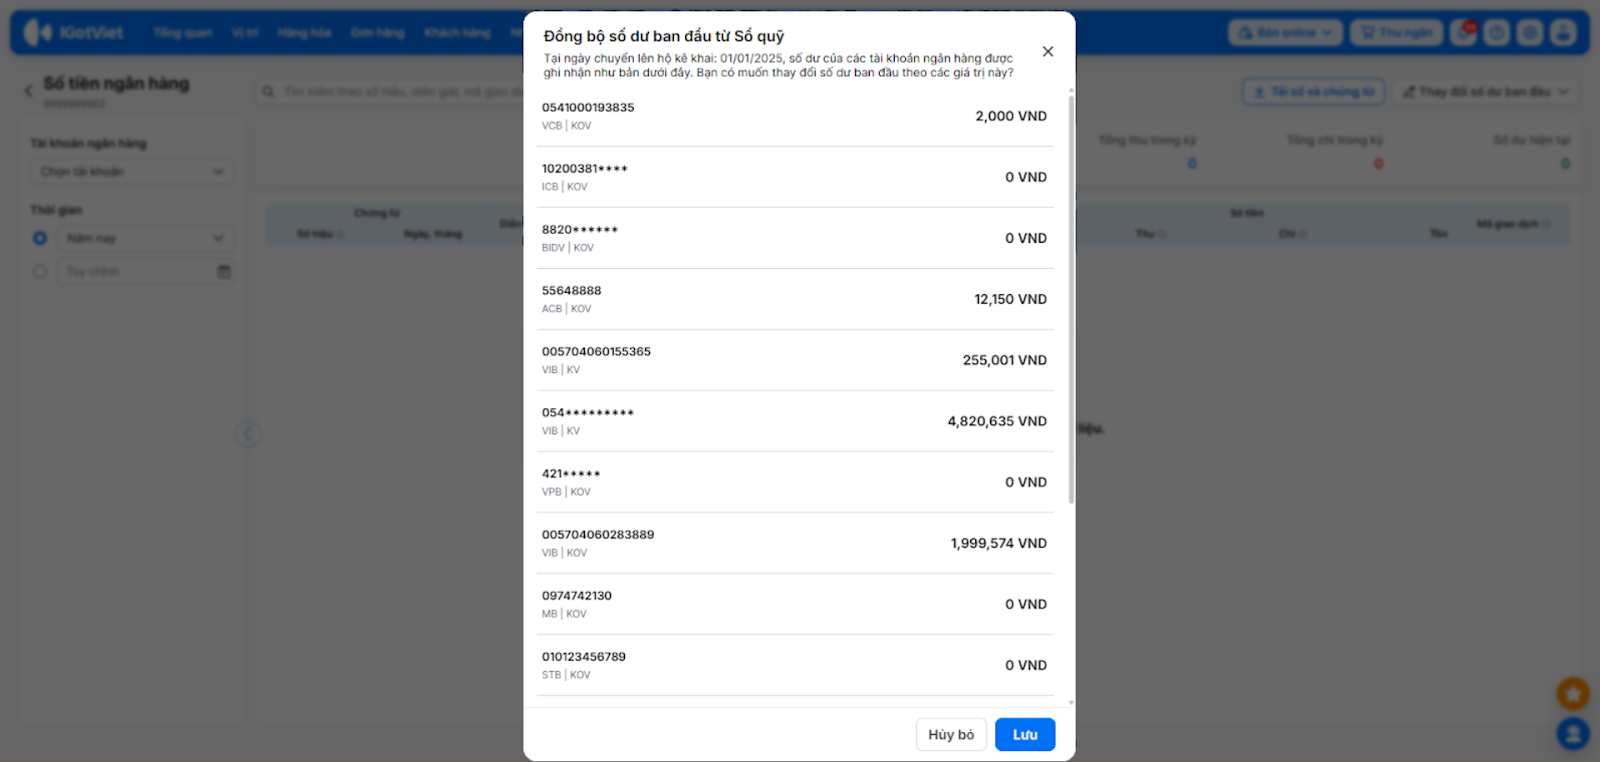1600x762 pixels.
Task: Open the user account avatar icon
Action: click(x=1563, y=33)
